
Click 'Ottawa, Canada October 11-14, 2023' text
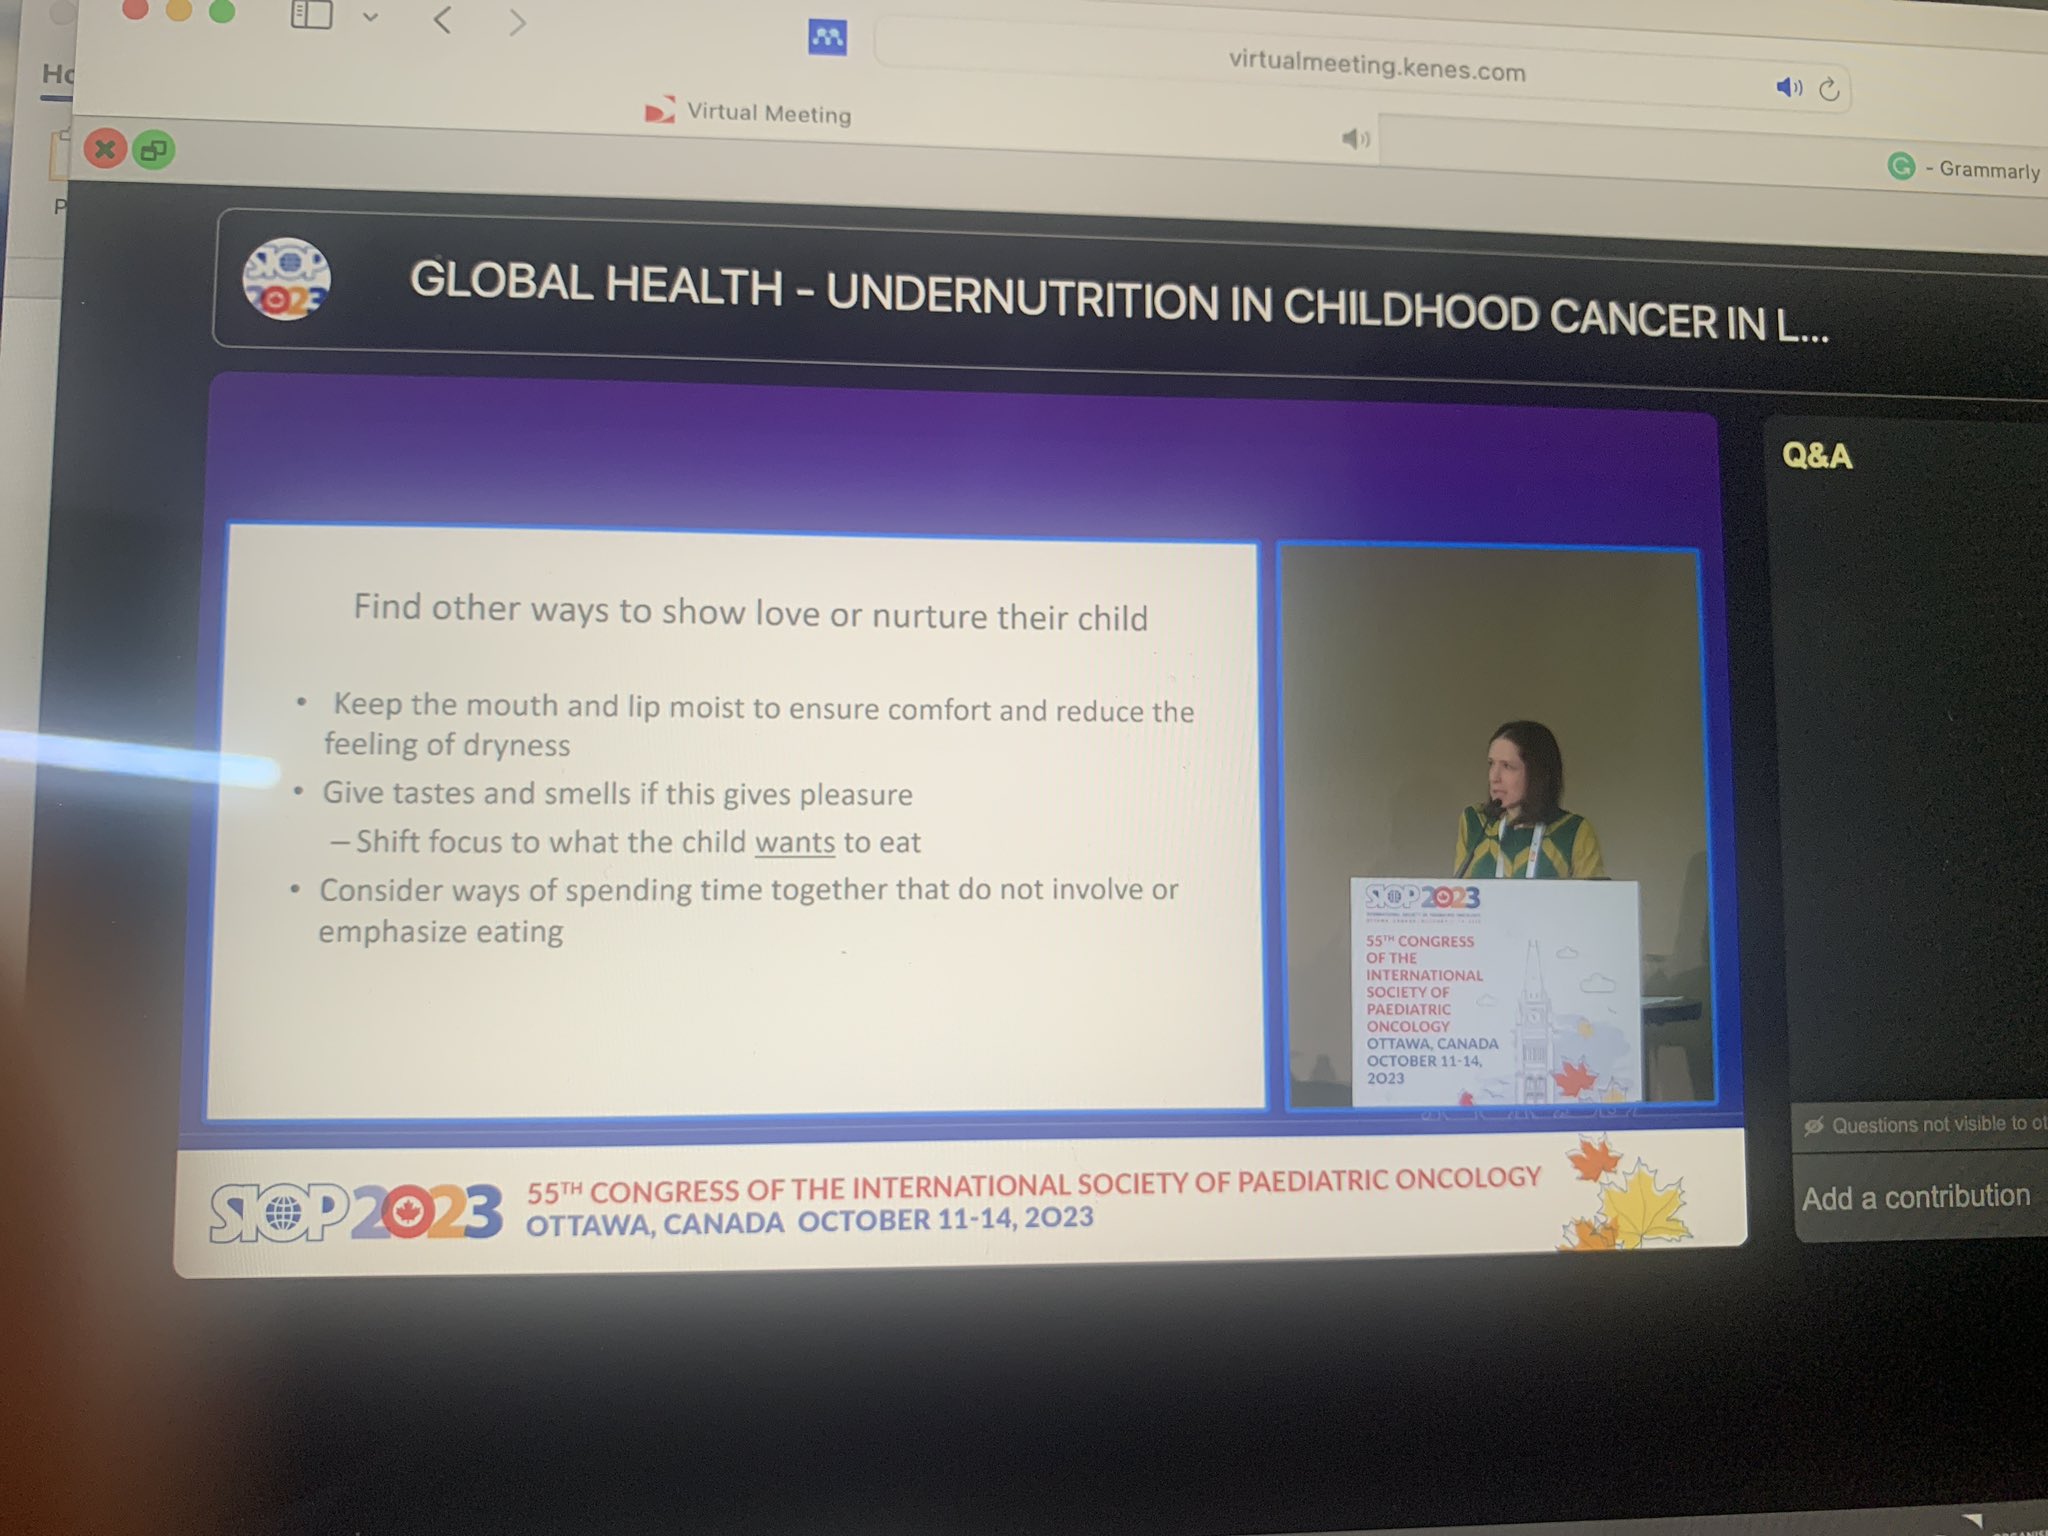809,1221
